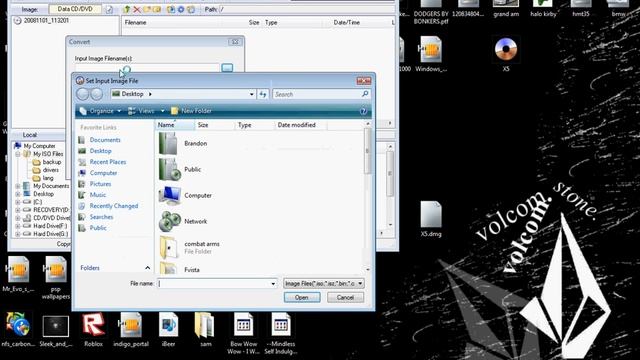Open the indigo_portal desktop file
This screenshot has width=640, height=360.
point(131,330)
